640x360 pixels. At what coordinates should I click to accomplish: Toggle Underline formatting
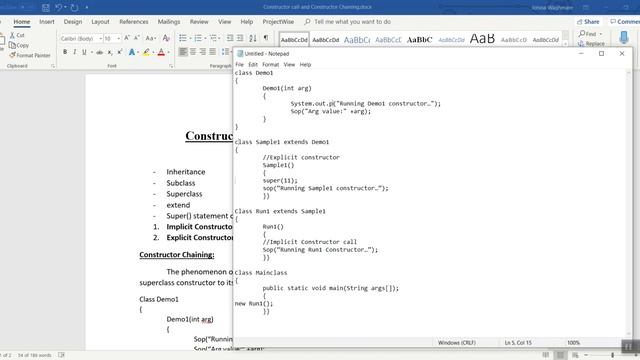84,52
